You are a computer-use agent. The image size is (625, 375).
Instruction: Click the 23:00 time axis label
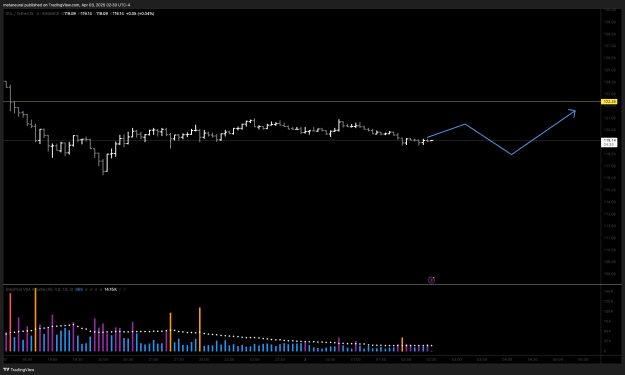coord(254,359)
